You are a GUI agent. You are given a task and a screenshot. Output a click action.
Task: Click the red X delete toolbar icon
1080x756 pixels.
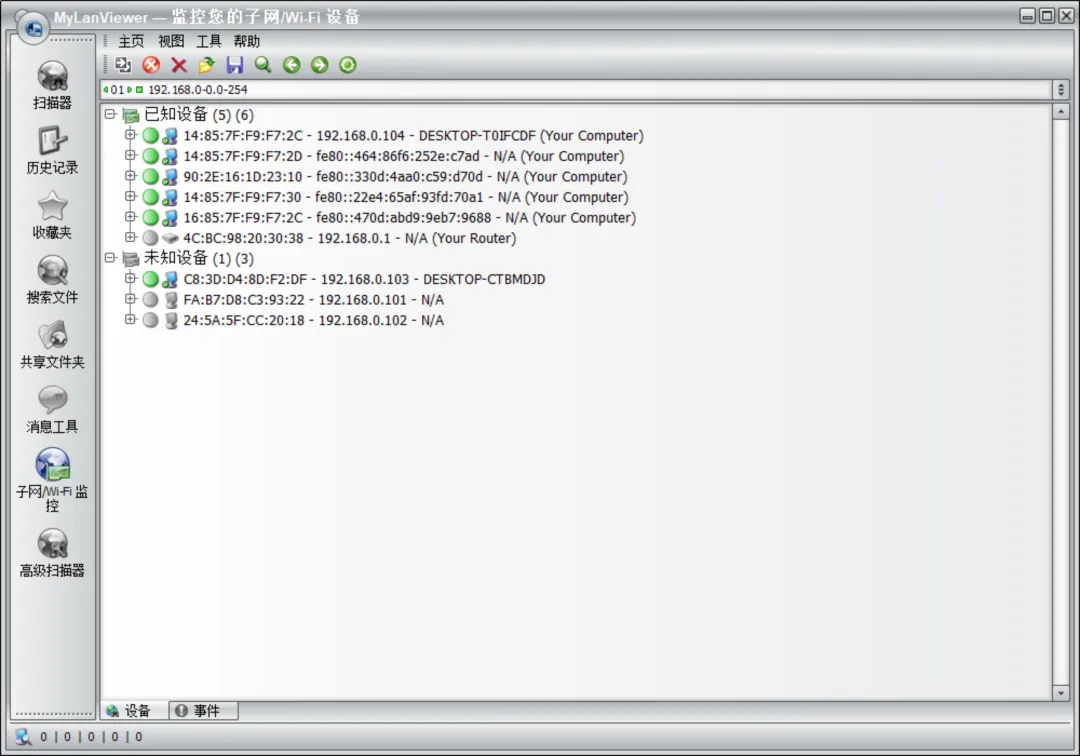tap(179, 65)
